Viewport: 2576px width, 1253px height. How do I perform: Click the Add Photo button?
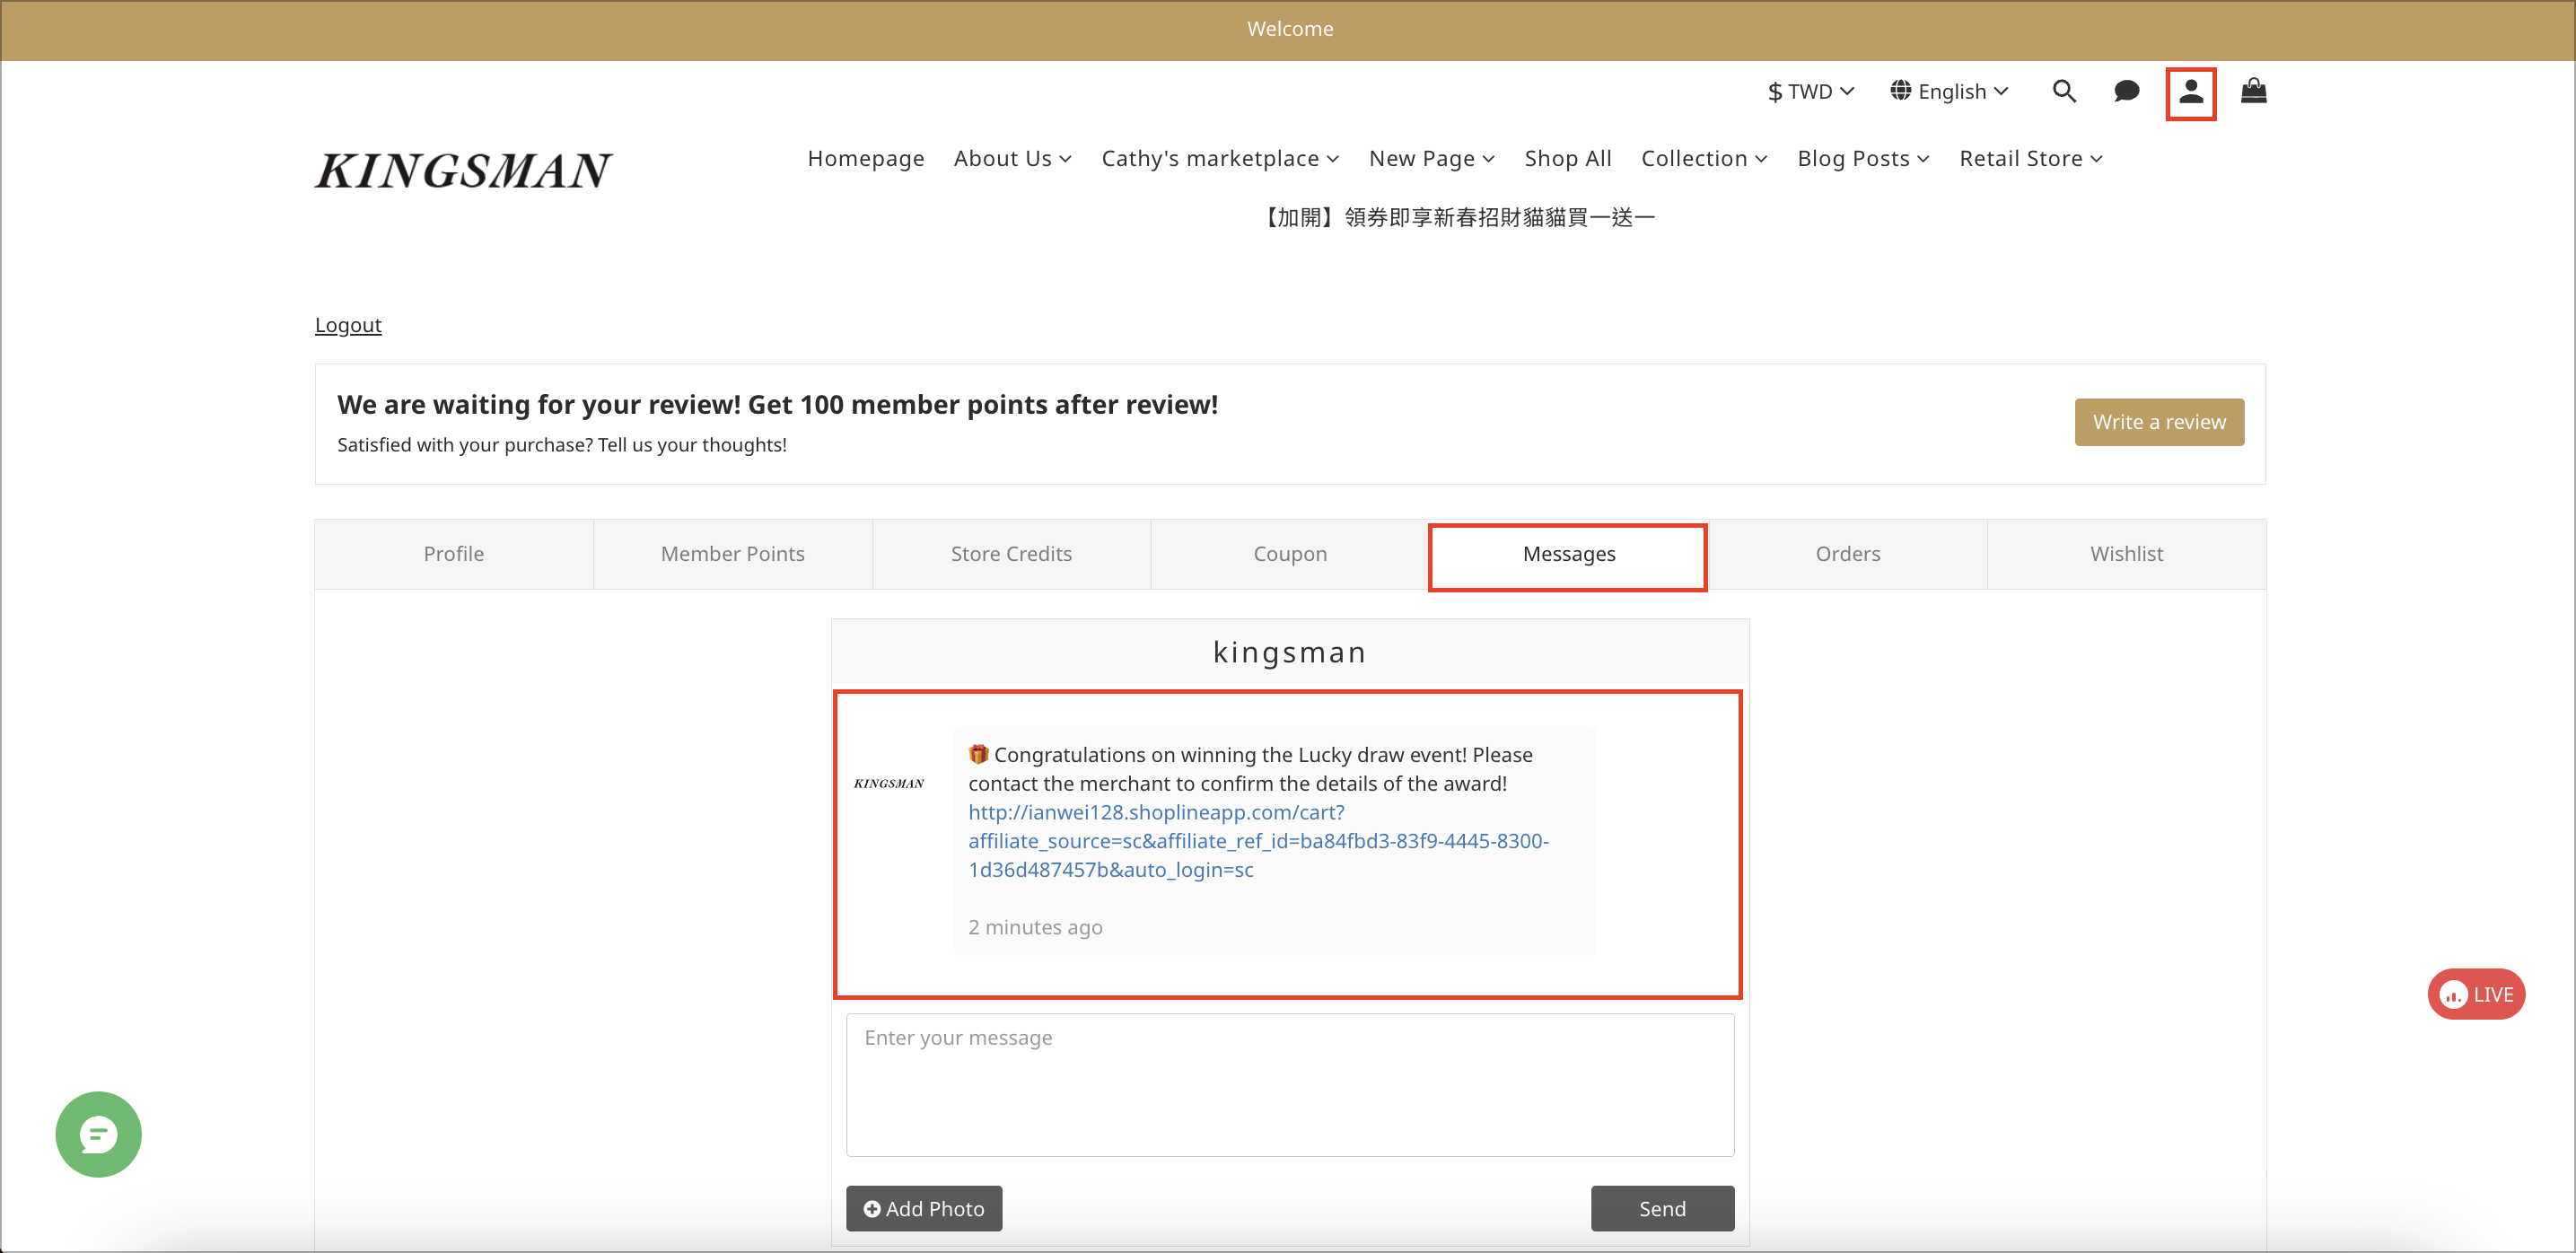coord(924,1208)
